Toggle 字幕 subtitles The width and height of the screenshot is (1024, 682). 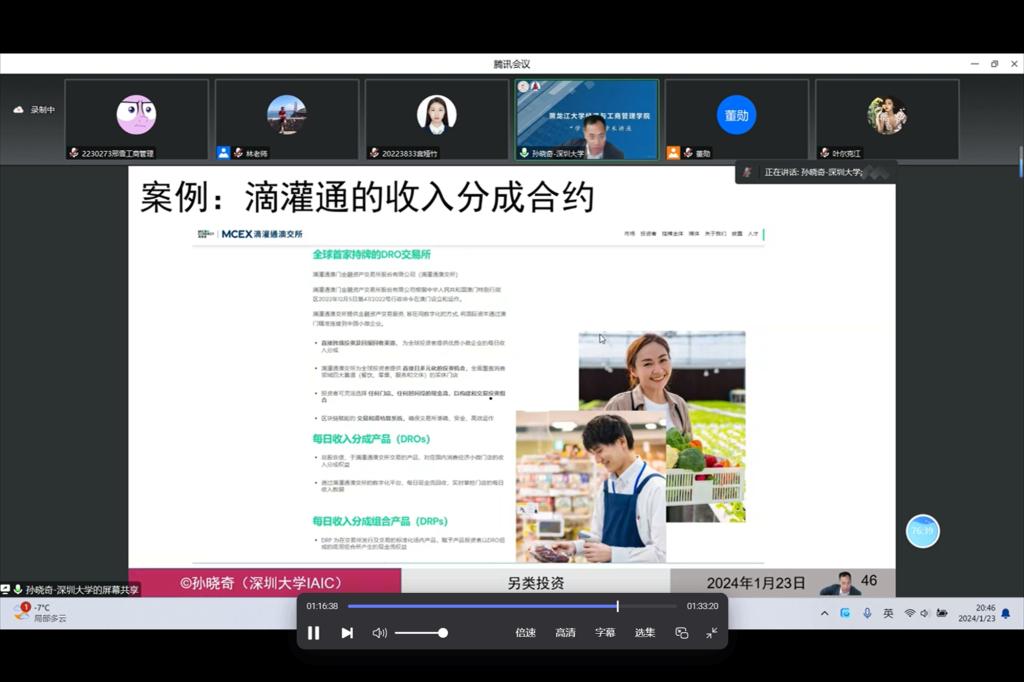coord(605,632)
